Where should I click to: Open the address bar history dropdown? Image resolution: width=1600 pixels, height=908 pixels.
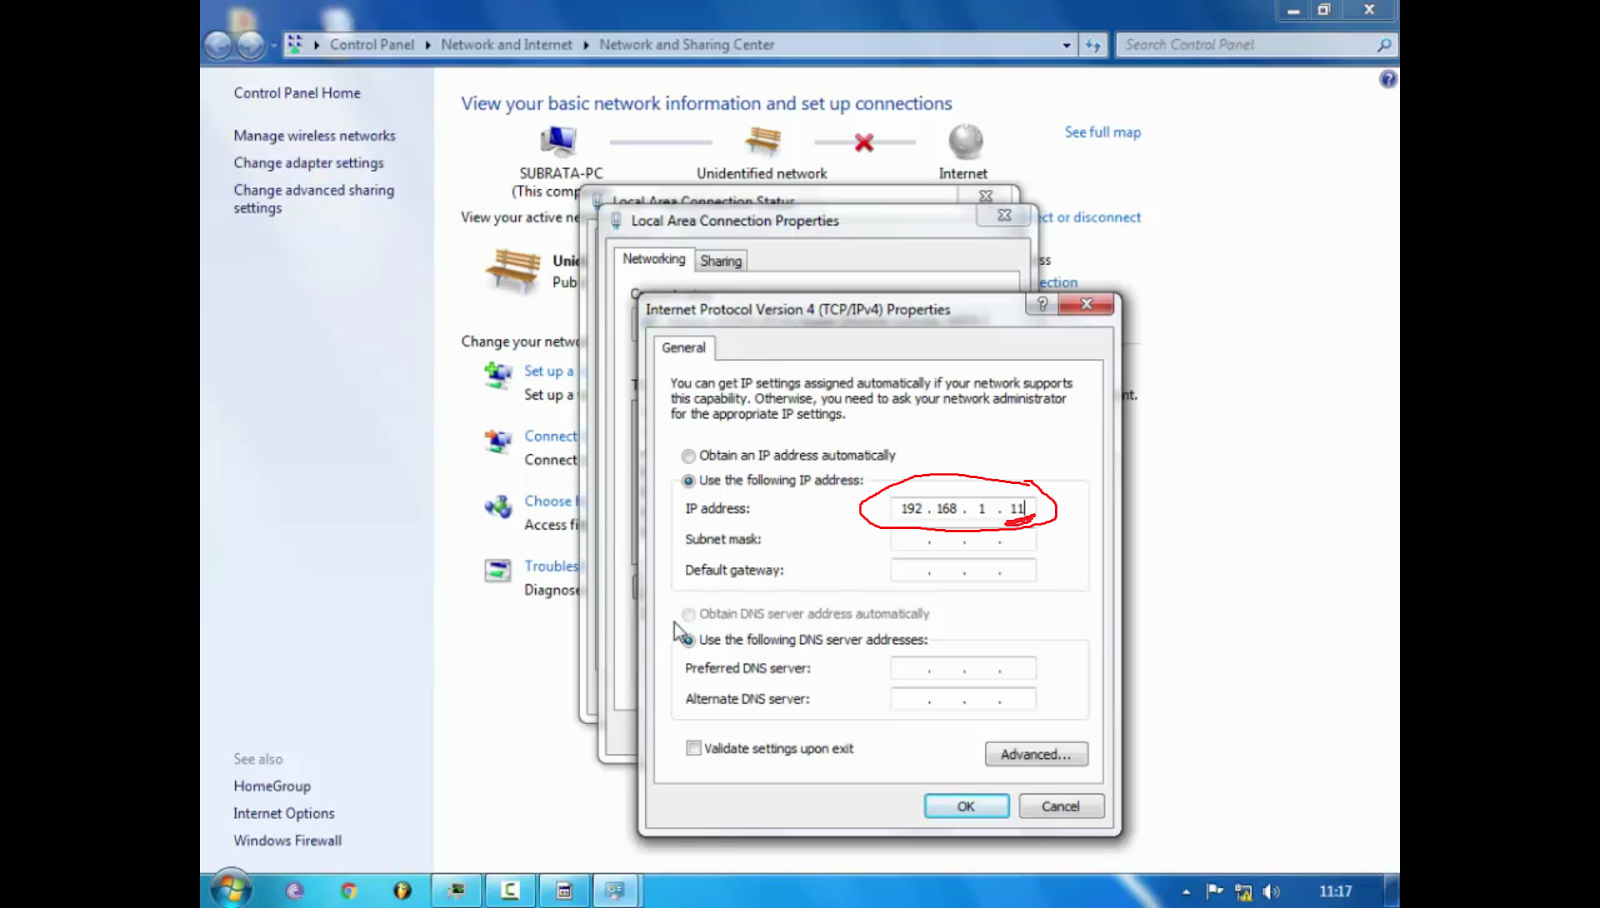coord(1065,44)
